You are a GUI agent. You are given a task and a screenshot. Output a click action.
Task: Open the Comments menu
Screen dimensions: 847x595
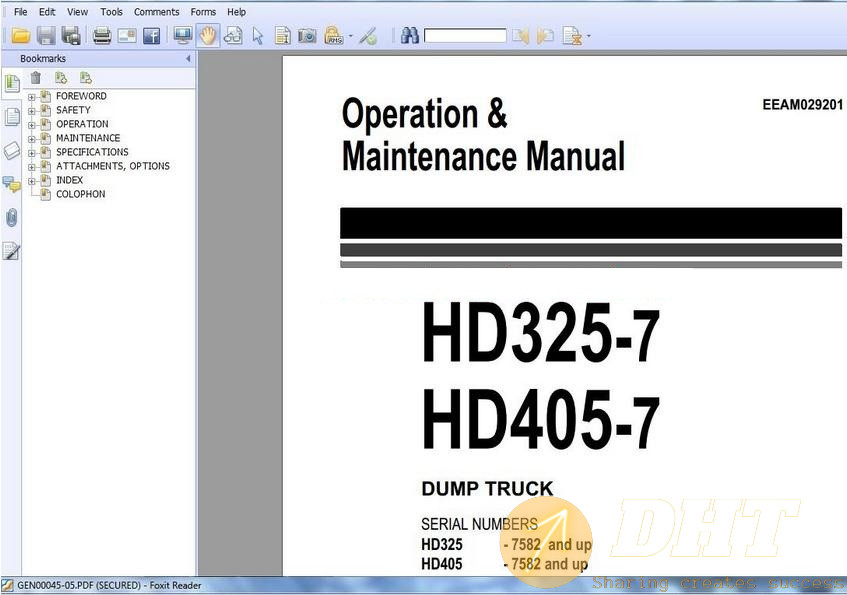coord(157,12)
